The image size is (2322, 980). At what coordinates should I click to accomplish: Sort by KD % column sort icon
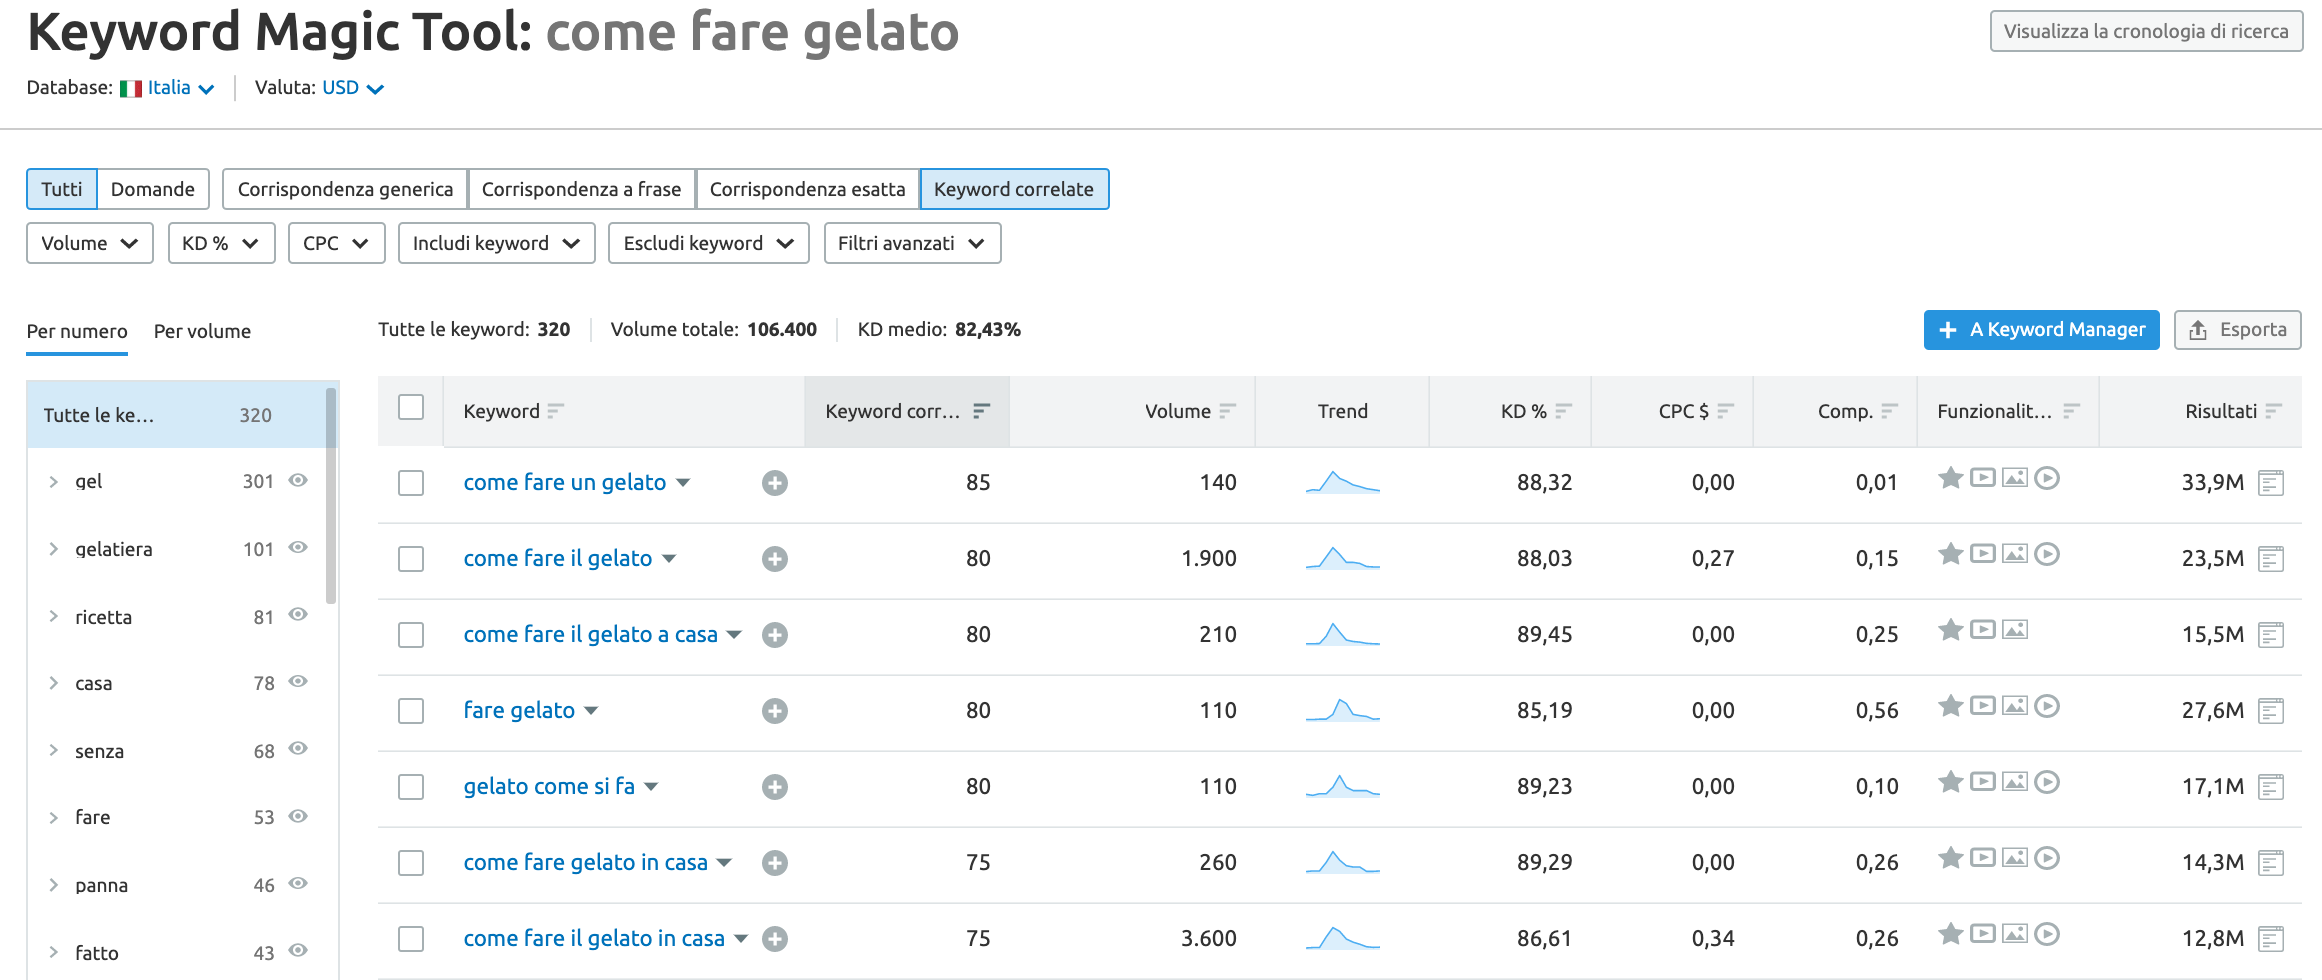[x=1563, y=411]
